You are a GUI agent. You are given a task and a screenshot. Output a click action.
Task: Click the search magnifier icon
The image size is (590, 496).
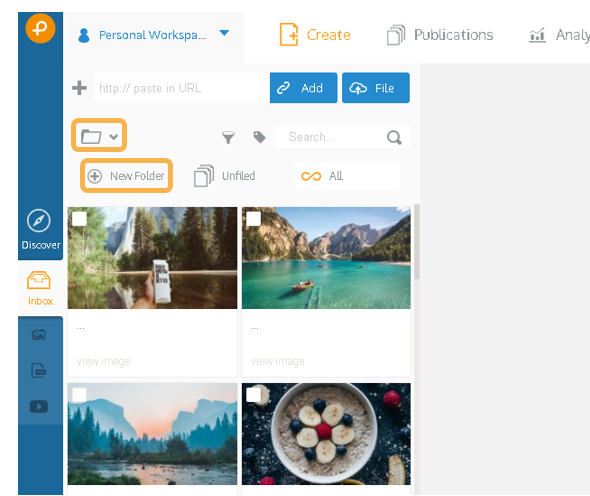point(394,137)
